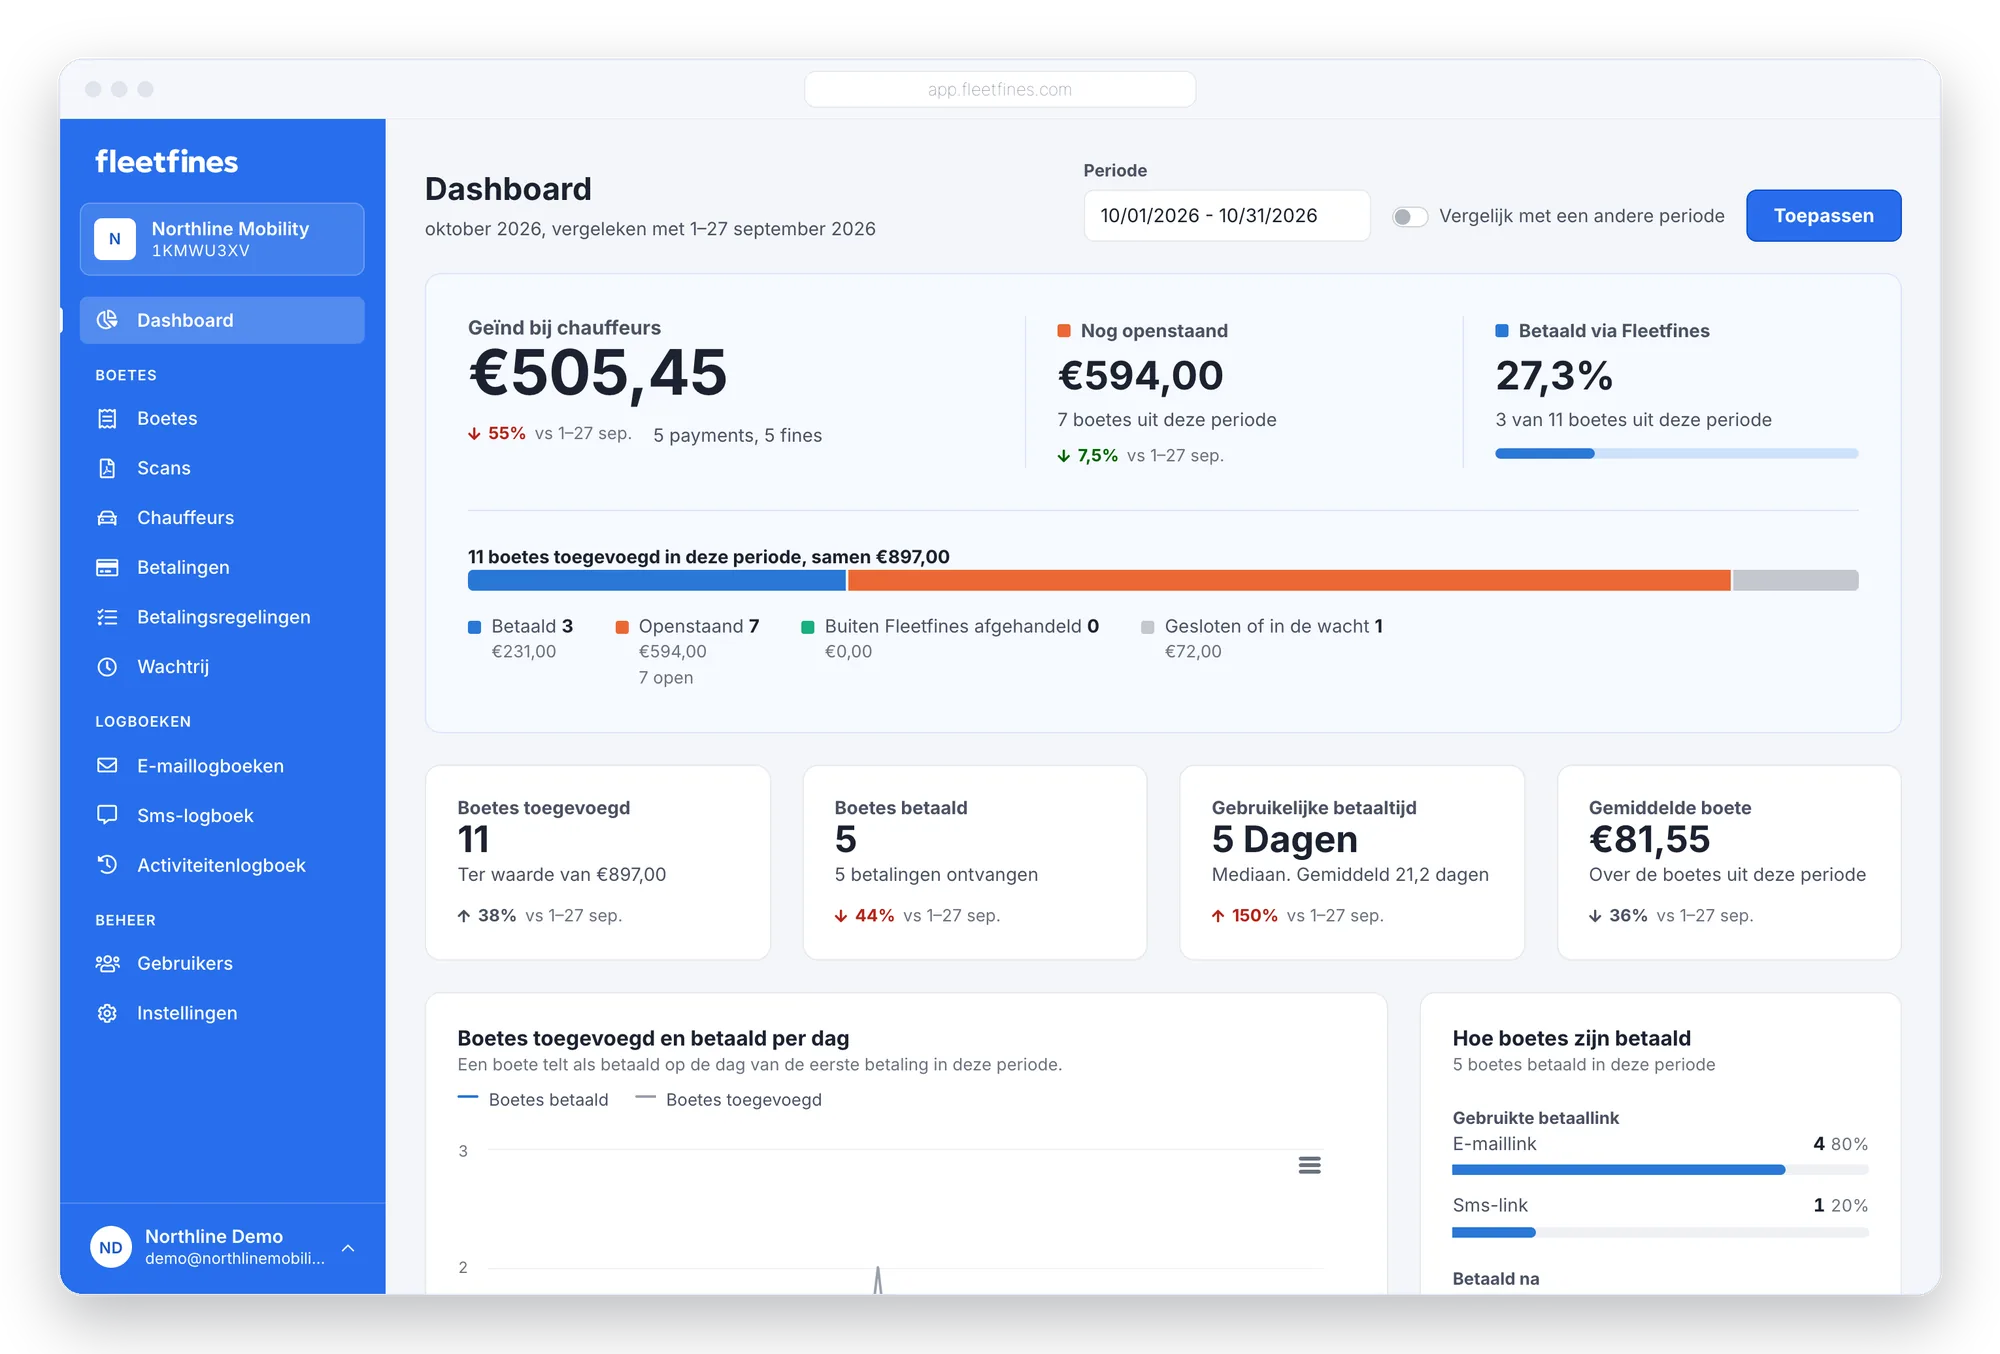Open the Activiteitenlogboek menu item

[222, 865]
